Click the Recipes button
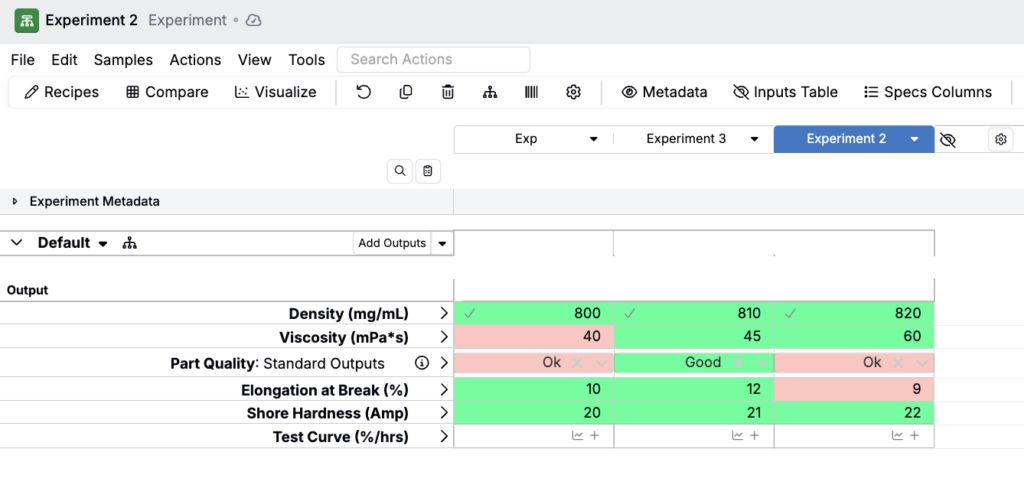Image resolution: width=1024 pixels, height=488 pixels. 61,92
